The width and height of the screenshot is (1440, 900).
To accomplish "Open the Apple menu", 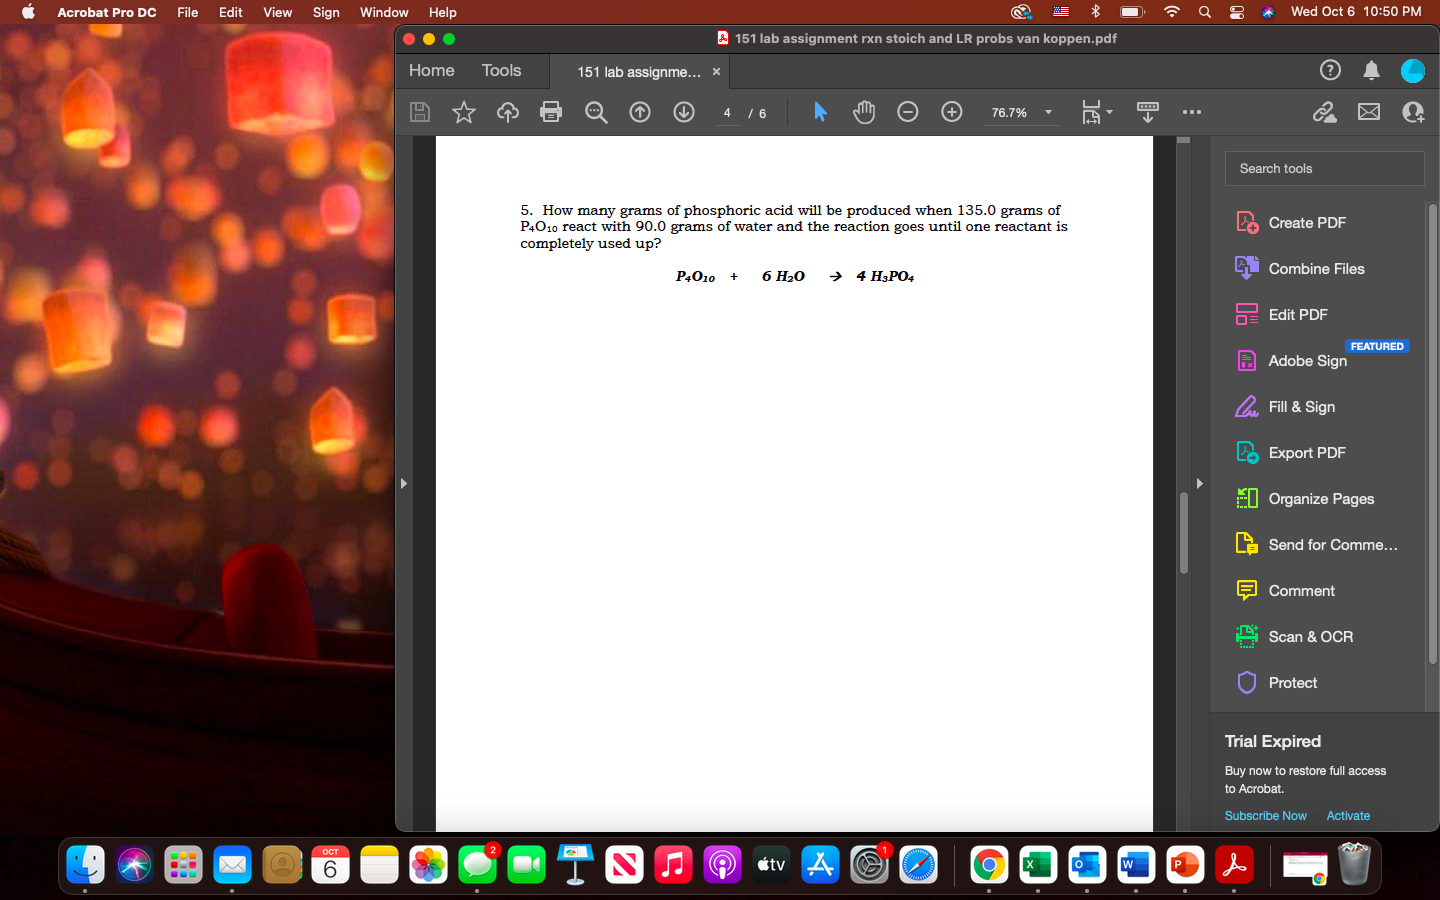I will coord(28,12).
